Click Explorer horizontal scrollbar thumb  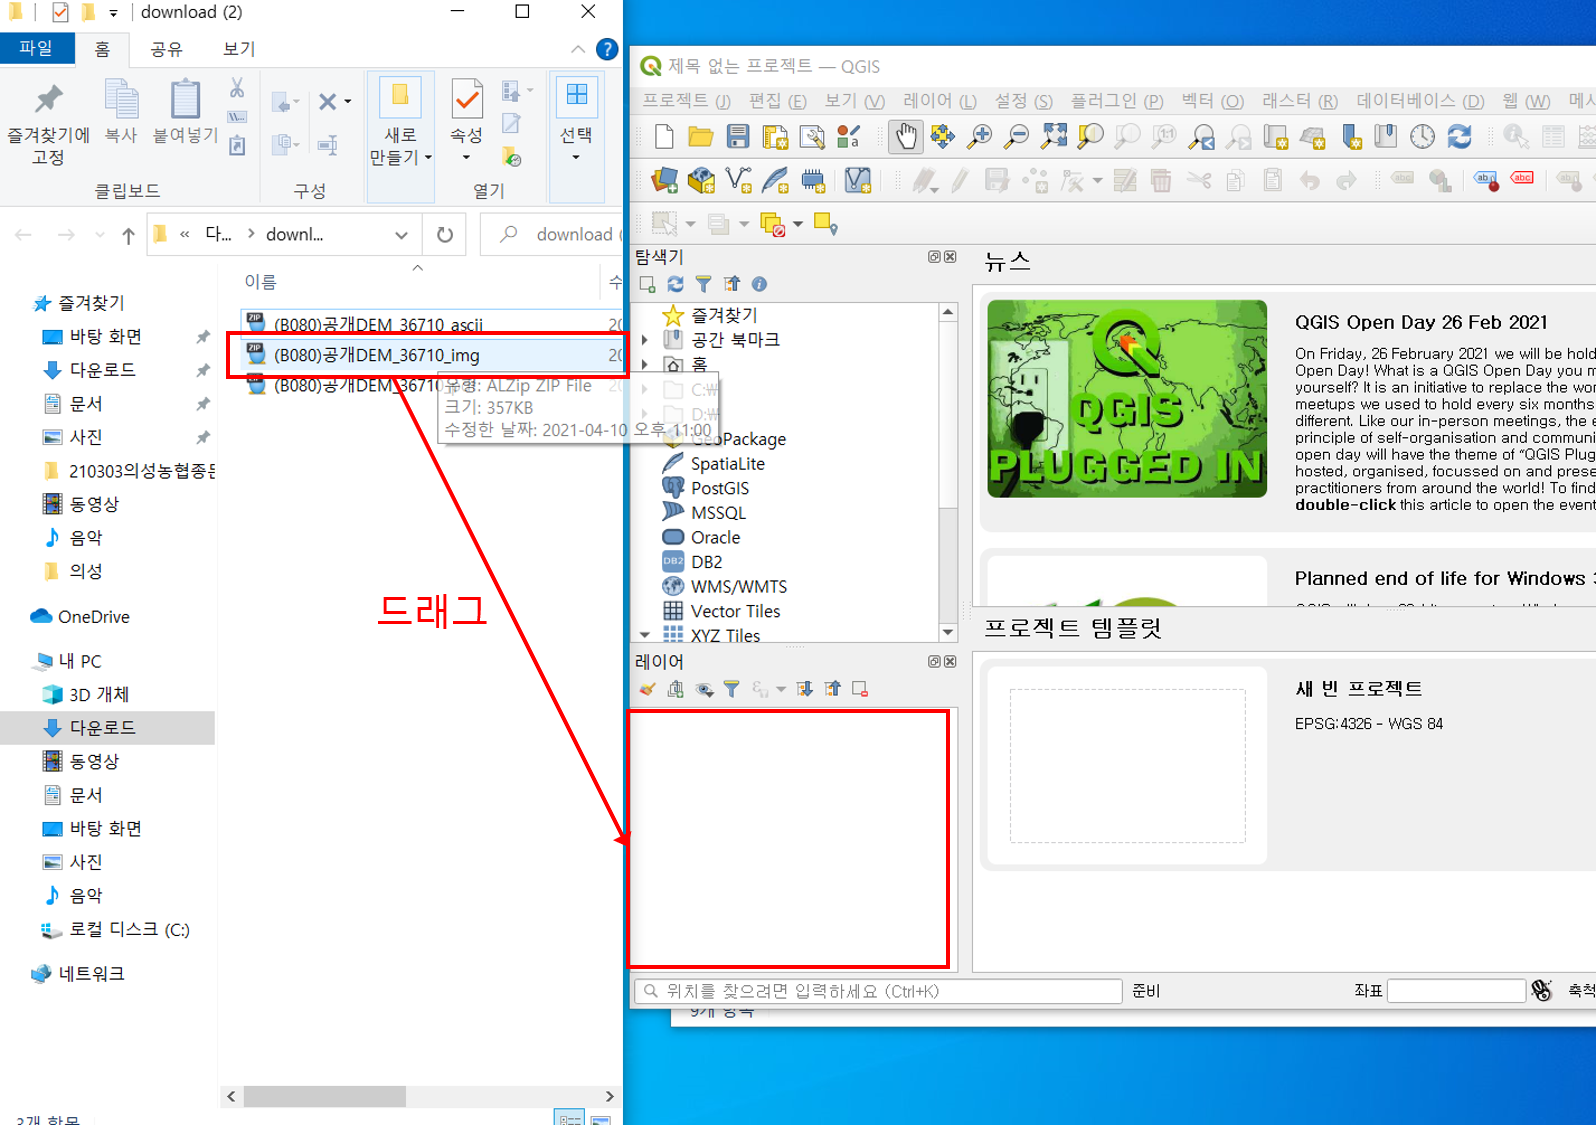point(325,1096)
